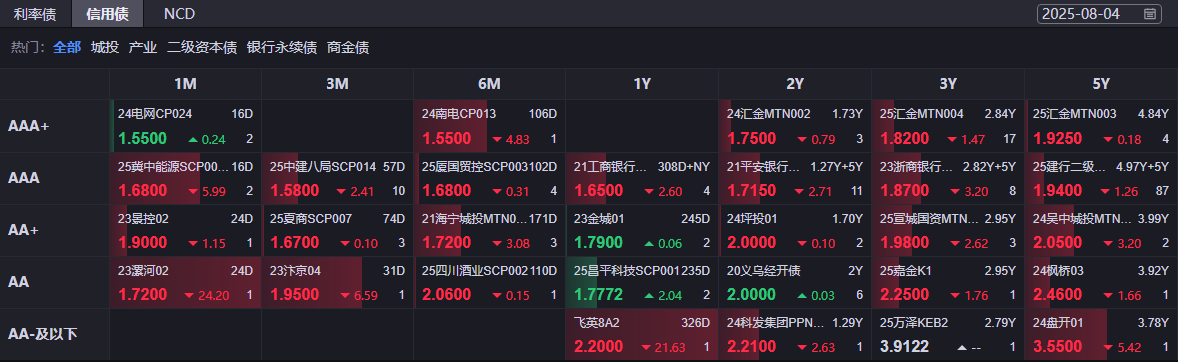
Task: Click the 25万泽KEB2 bond cell
Action: coord(947,335)
